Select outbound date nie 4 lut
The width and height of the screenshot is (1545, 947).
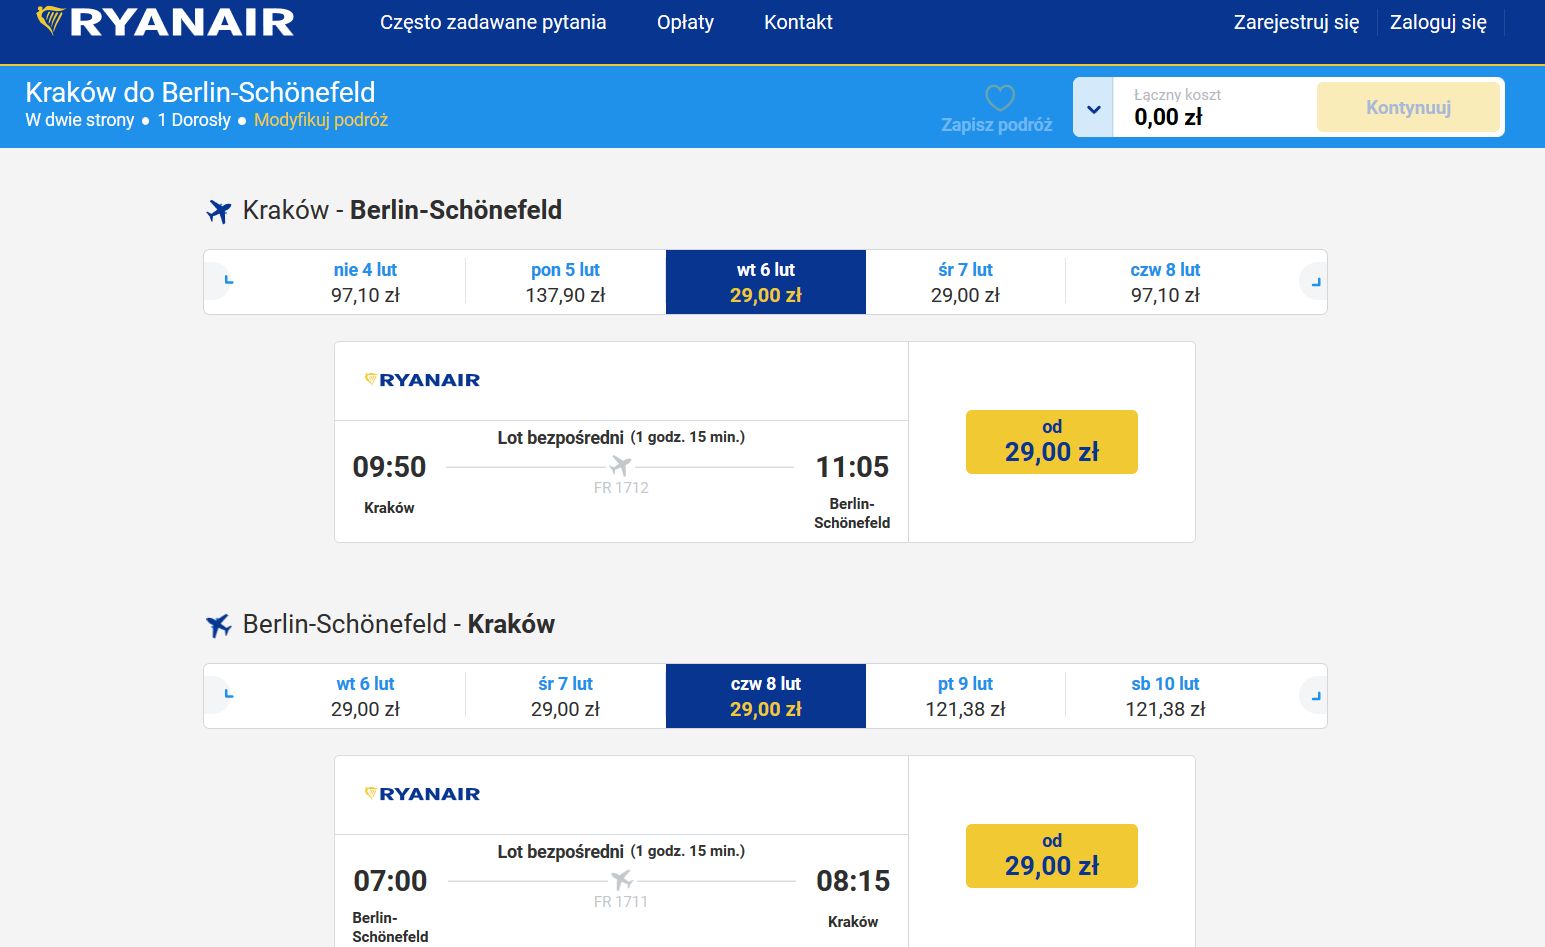click(365, 282)
